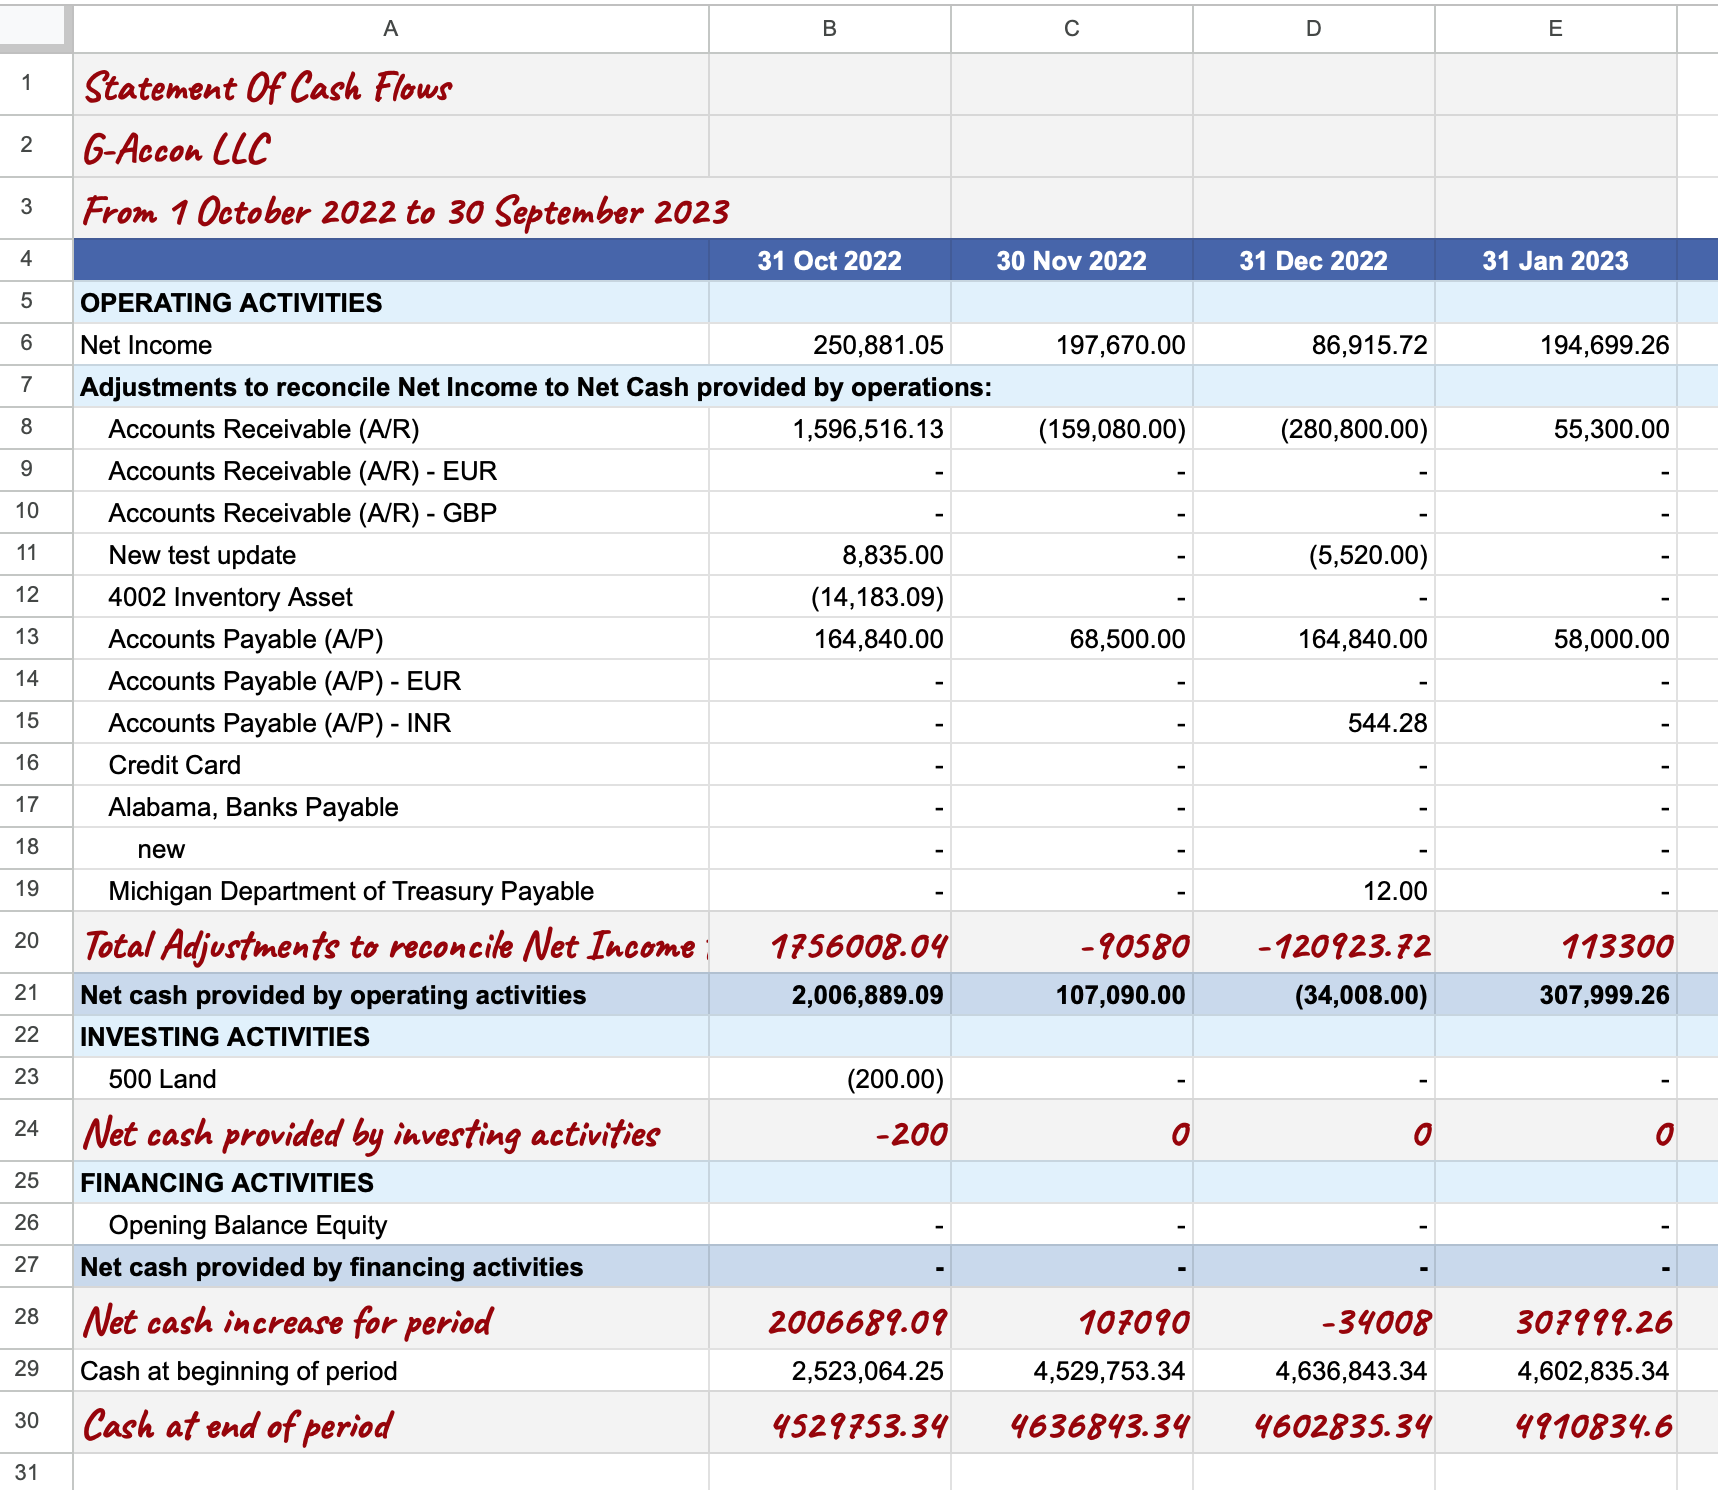Select Total Adjustments value 113300

tap(1556, 942)
